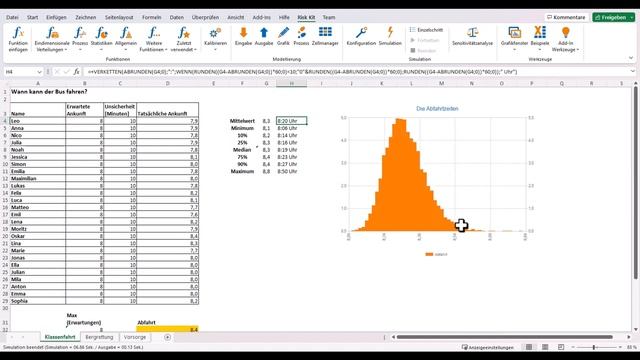
Task: Select the Risk Kit ribbon tab
Action: pos(306,17)
